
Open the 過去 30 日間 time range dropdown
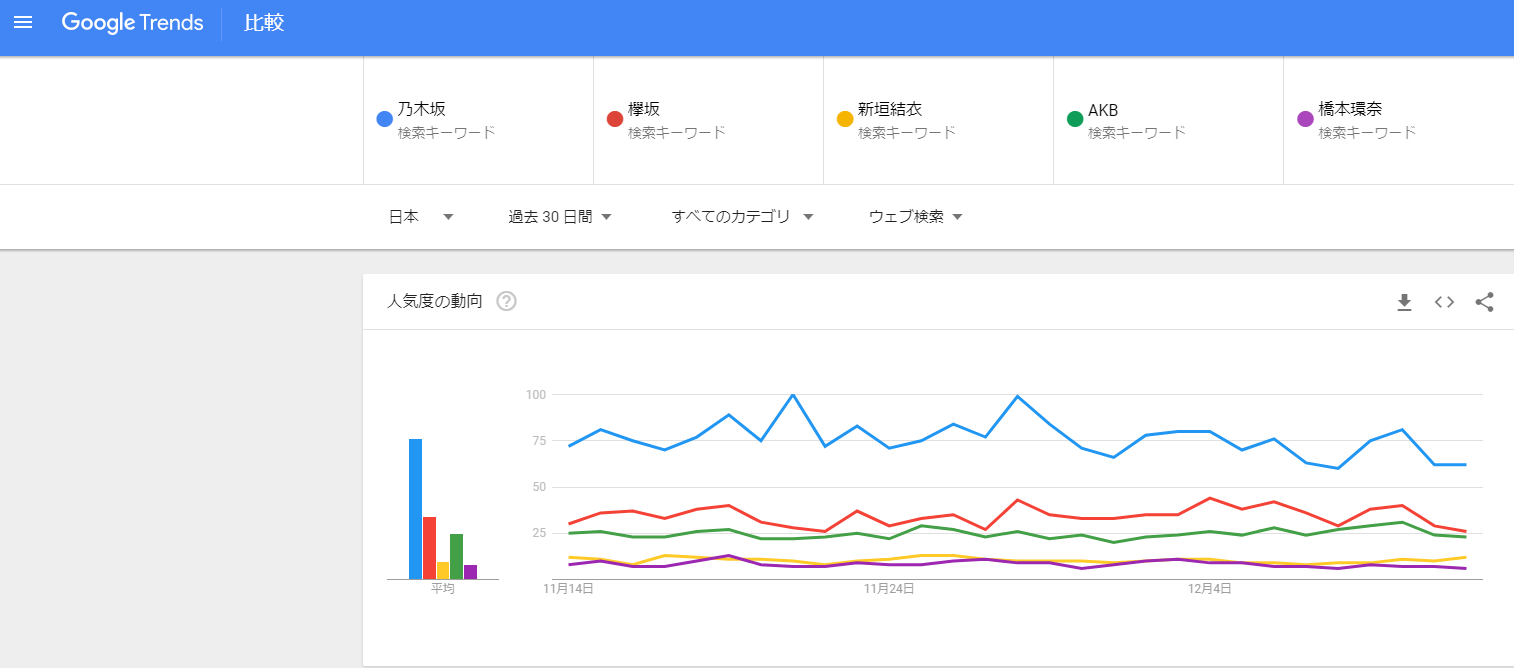point(560,217)
